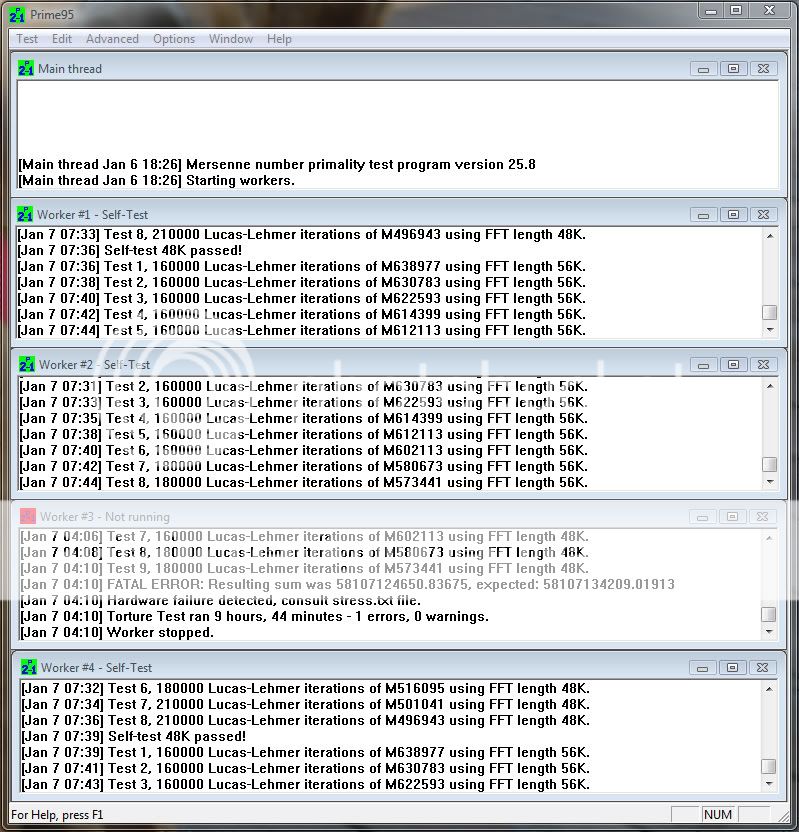Viewport: 799px width, 832px height.
Task: Open the Edit menu
Action: pos(62,39)
